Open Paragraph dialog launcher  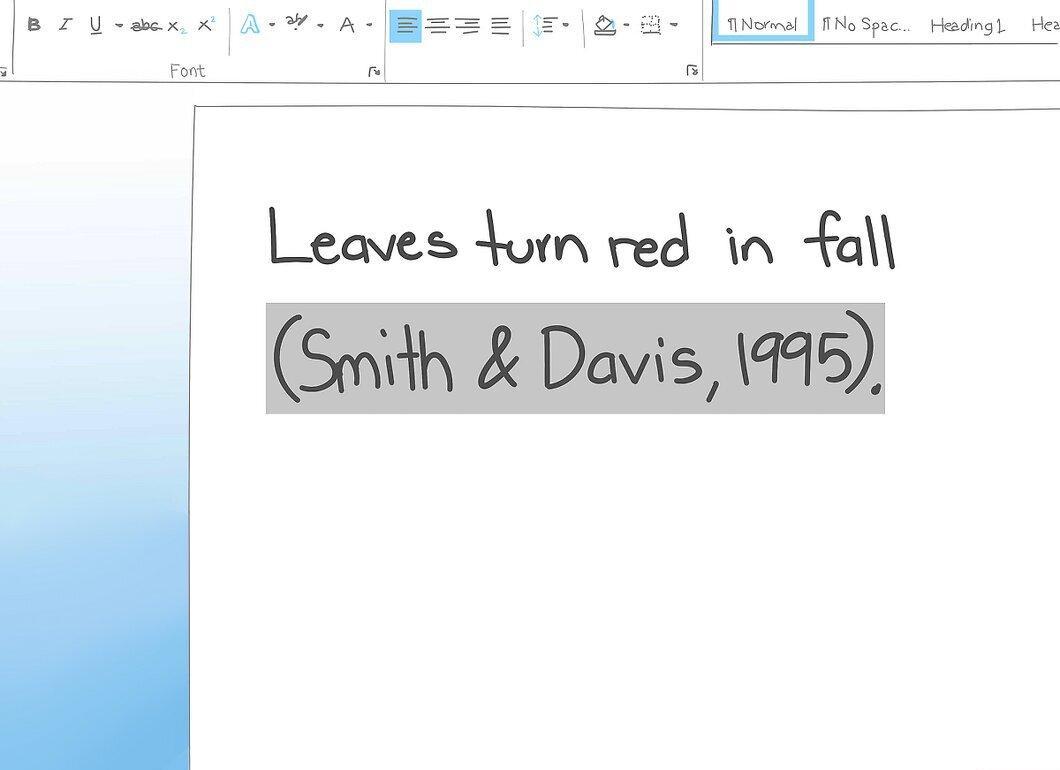[x=692, y=70]
